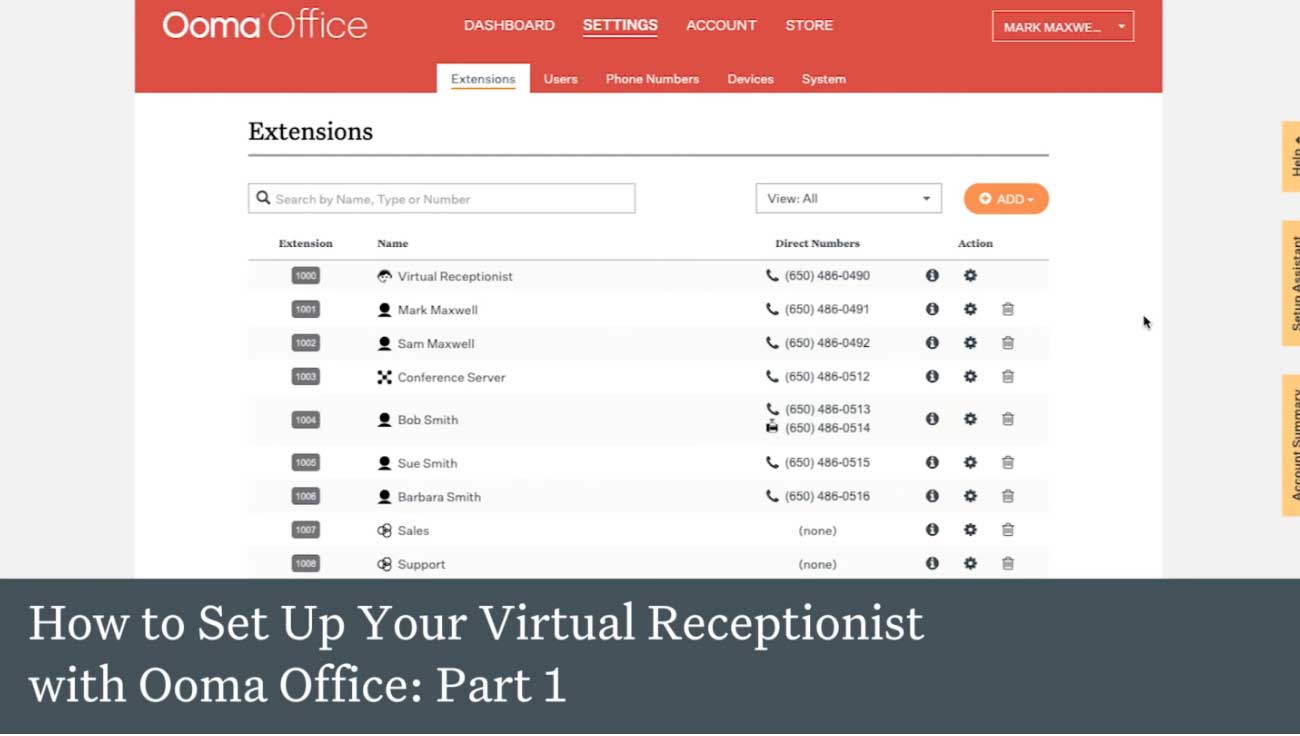Viewport: 1300px width, 736px height.
Task: Open the Setup Assistant side tab
Action: click(1291, 283)
